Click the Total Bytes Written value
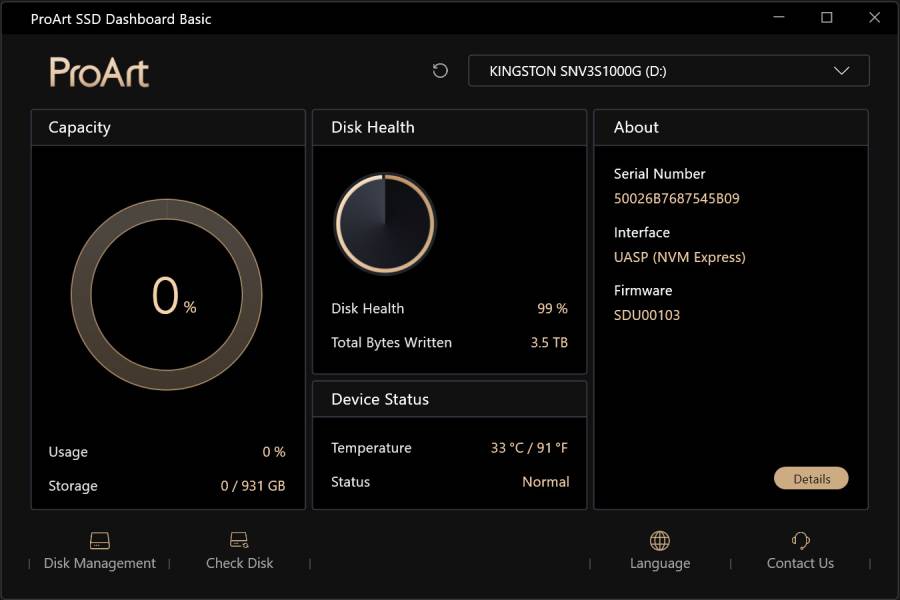The width and height of the screenshot is (900, 600). [x=549, y=343]
